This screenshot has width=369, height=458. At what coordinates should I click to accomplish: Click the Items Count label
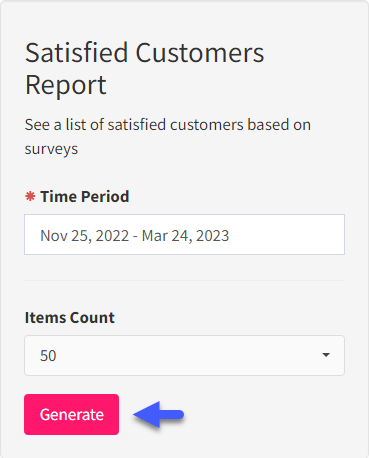70,317
